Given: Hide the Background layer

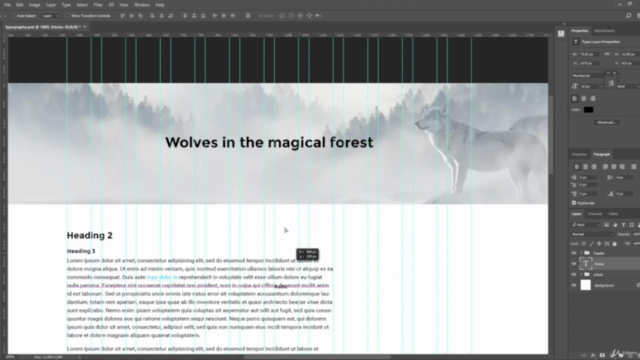Looking at the screenshot, I should [x=574, y=285].
